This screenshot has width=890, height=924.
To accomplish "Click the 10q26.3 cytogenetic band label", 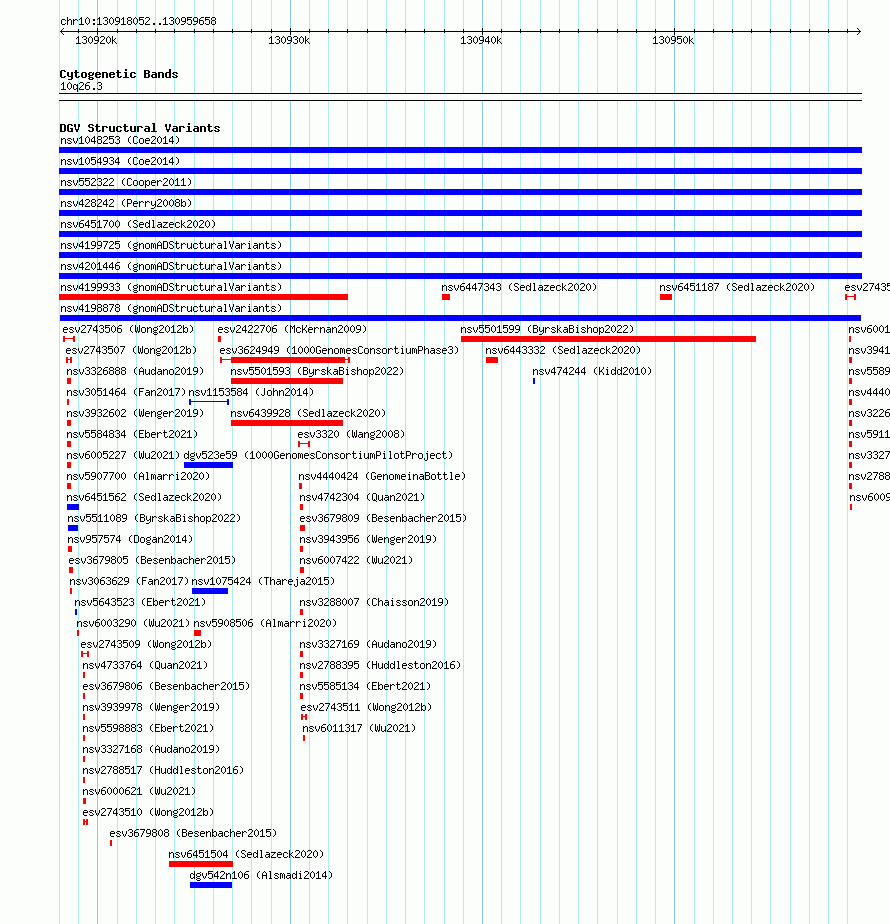I will tap(81, 87).
